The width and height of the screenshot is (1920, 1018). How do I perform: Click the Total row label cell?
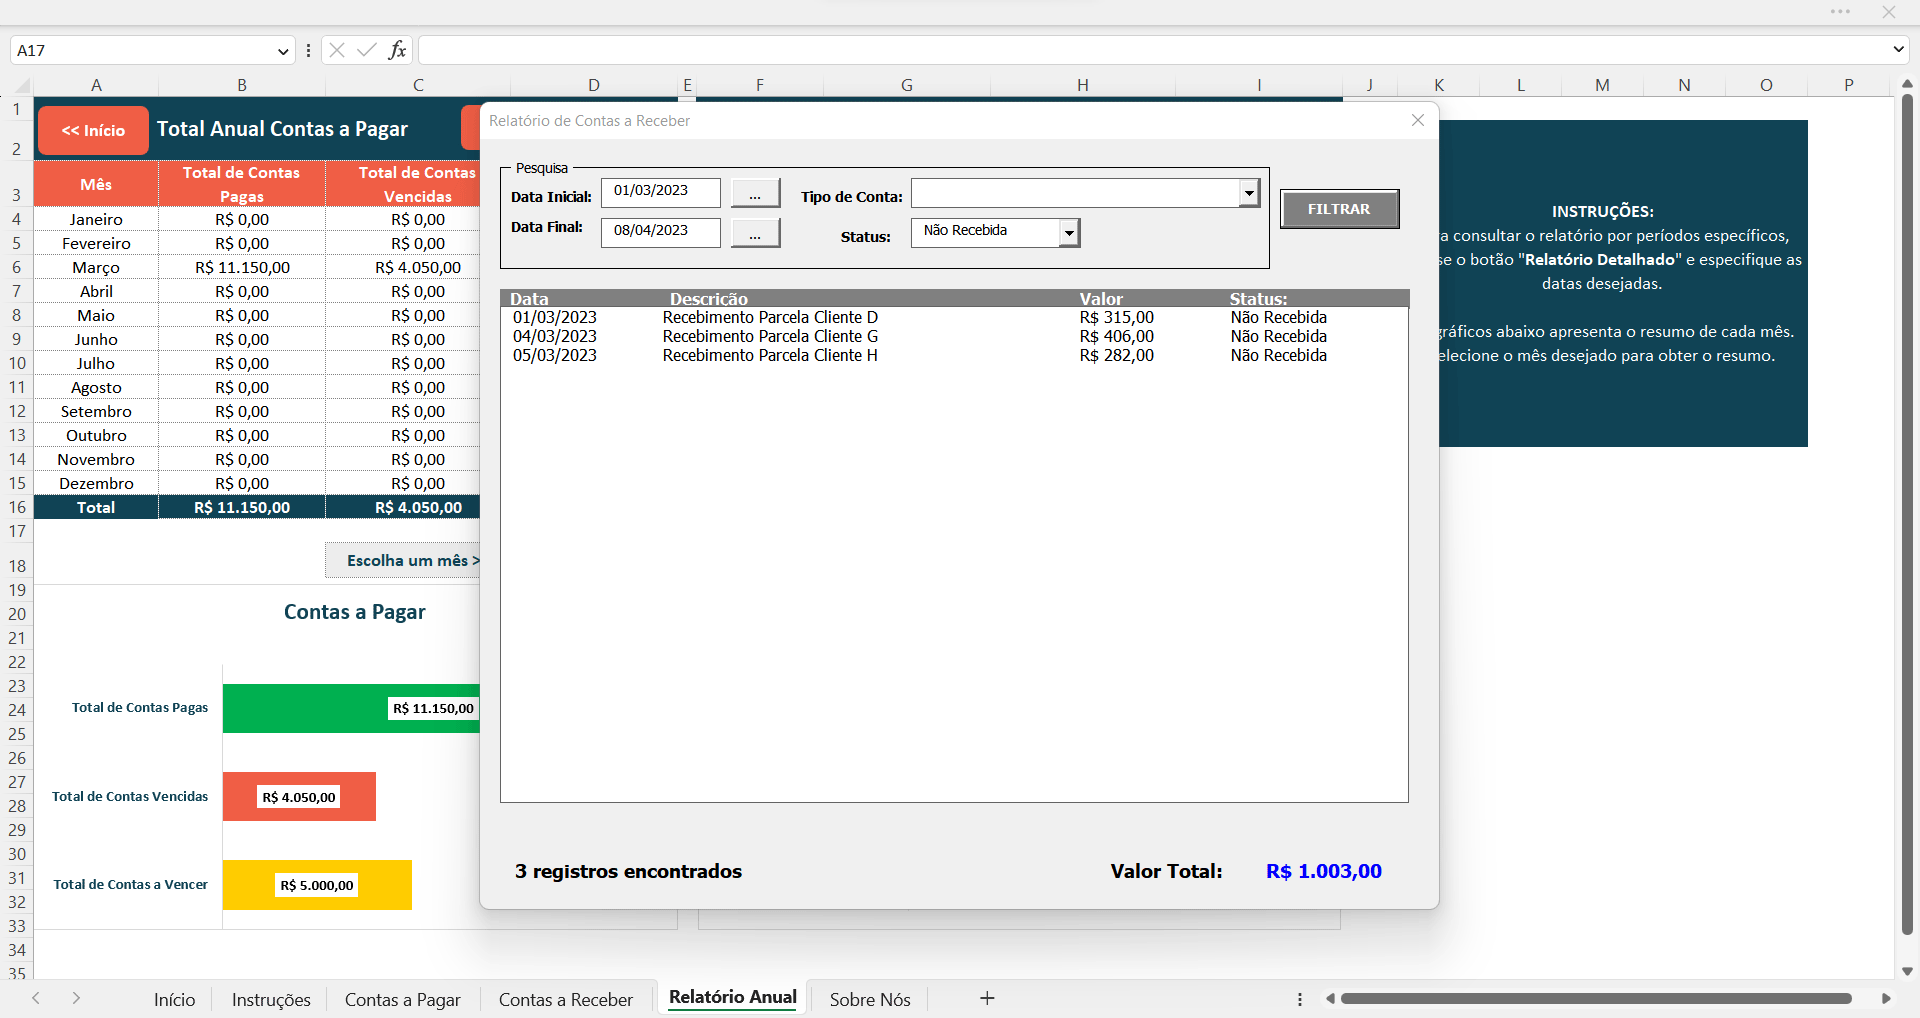click(96, 507)
